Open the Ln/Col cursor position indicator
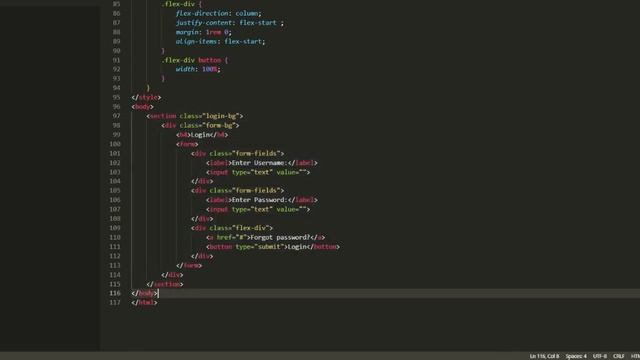The width and height of the screenshot is (640, 360). (544, 356)
